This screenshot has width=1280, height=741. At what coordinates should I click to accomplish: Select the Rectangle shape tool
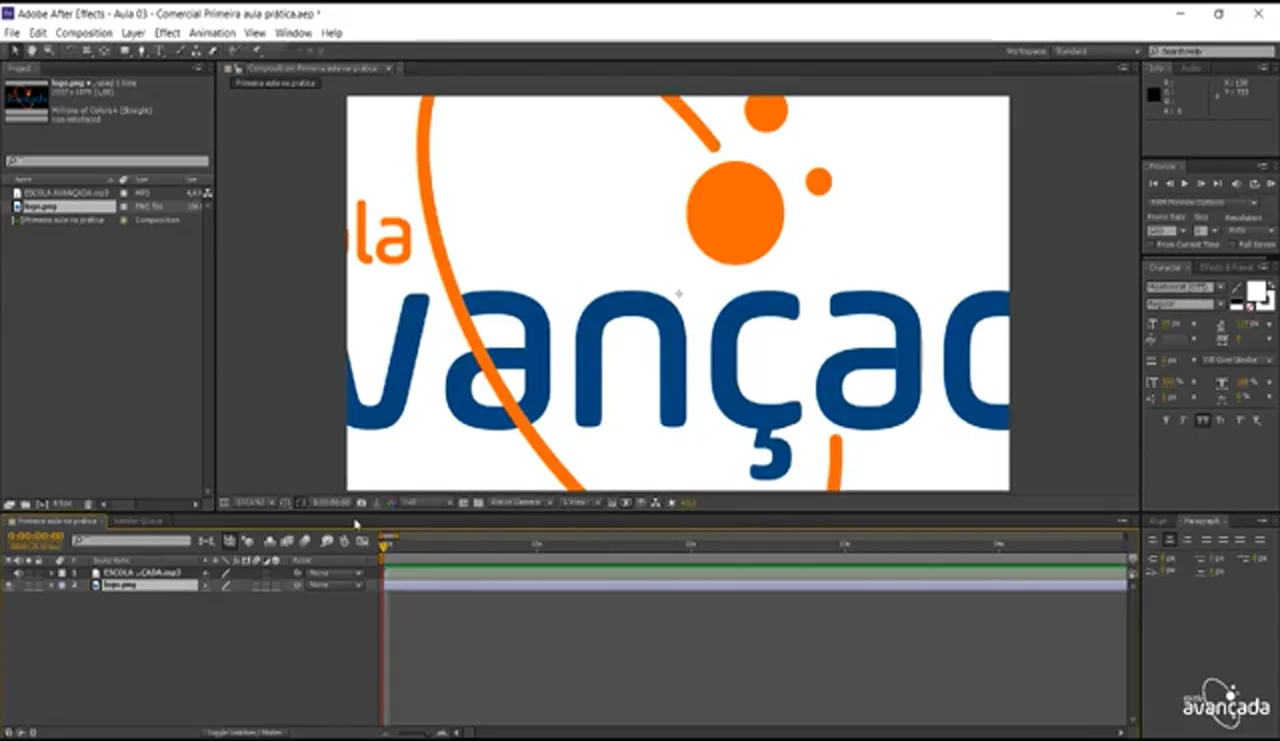[126, 50]
